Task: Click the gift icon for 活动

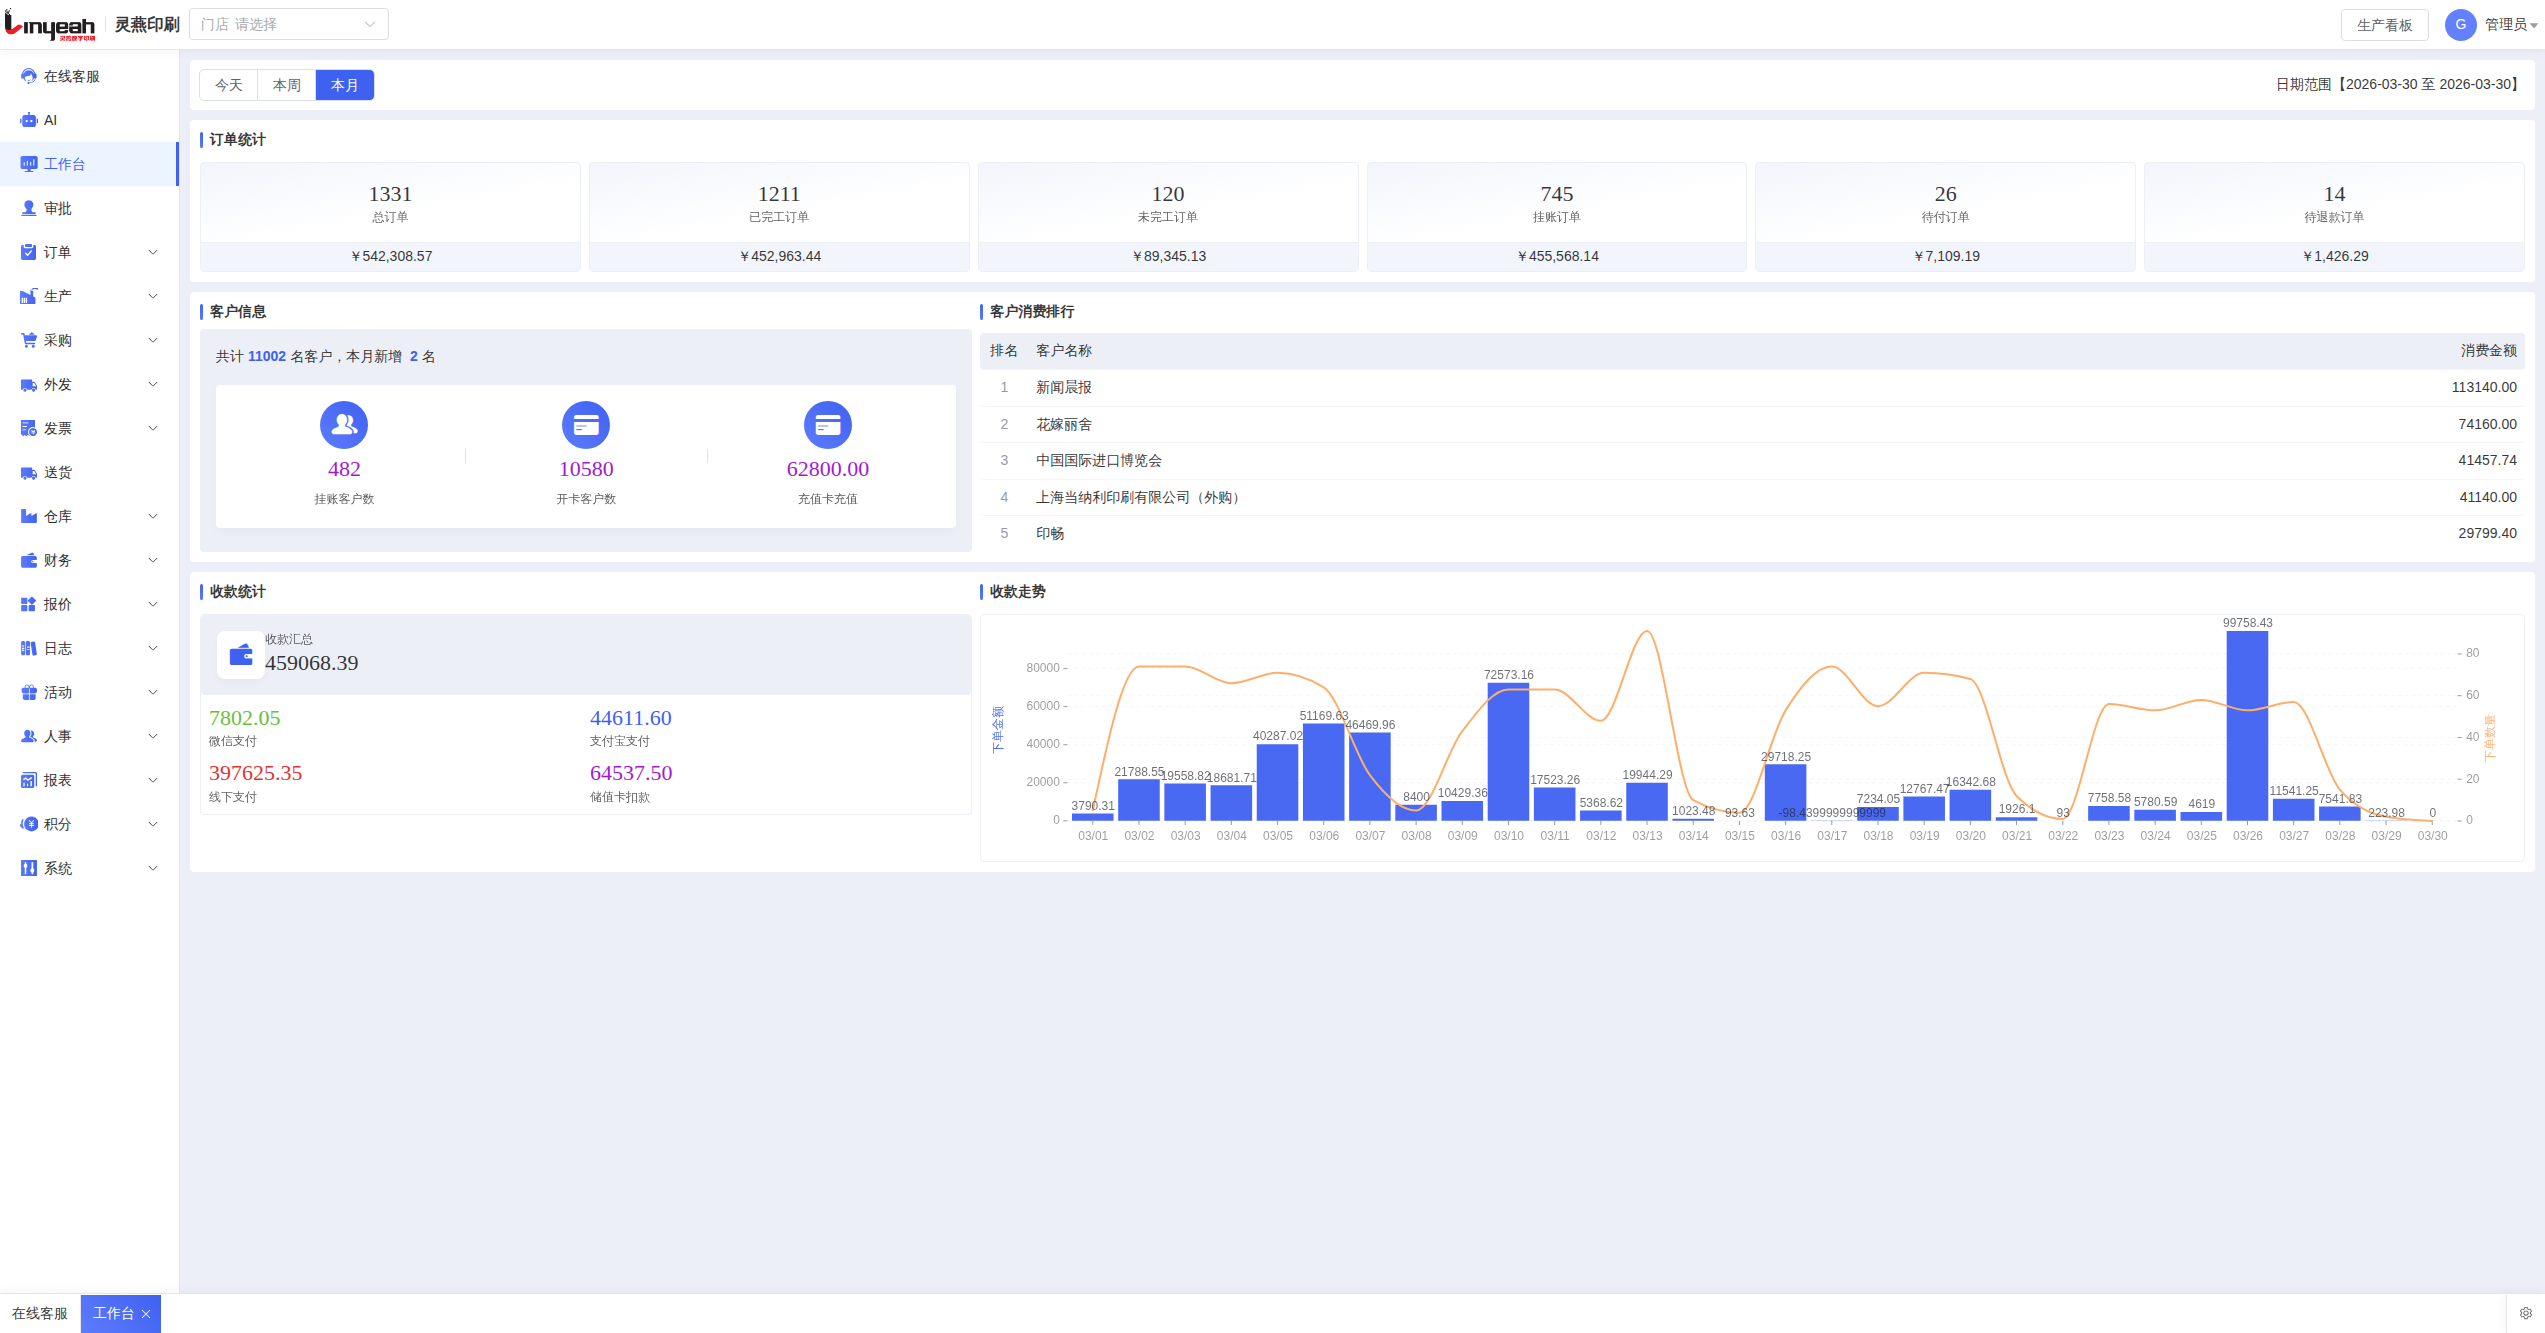Action: pyautogui.click(x=29, y=692)
